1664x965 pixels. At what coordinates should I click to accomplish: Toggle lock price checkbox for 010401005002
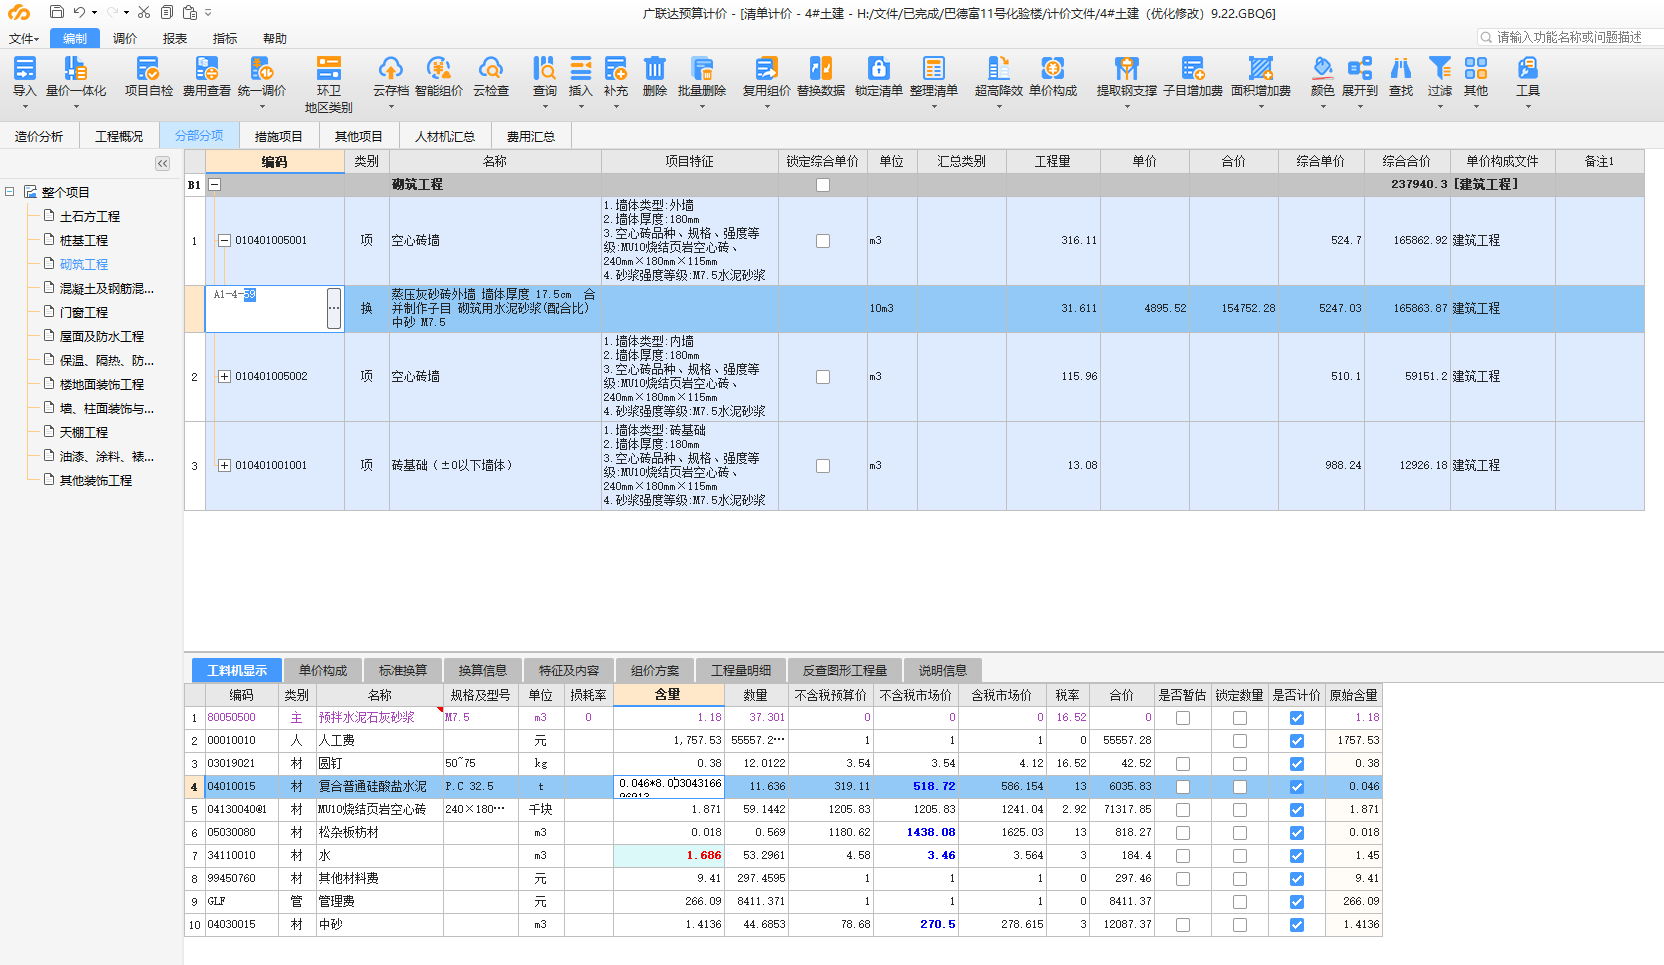(823, 377)
